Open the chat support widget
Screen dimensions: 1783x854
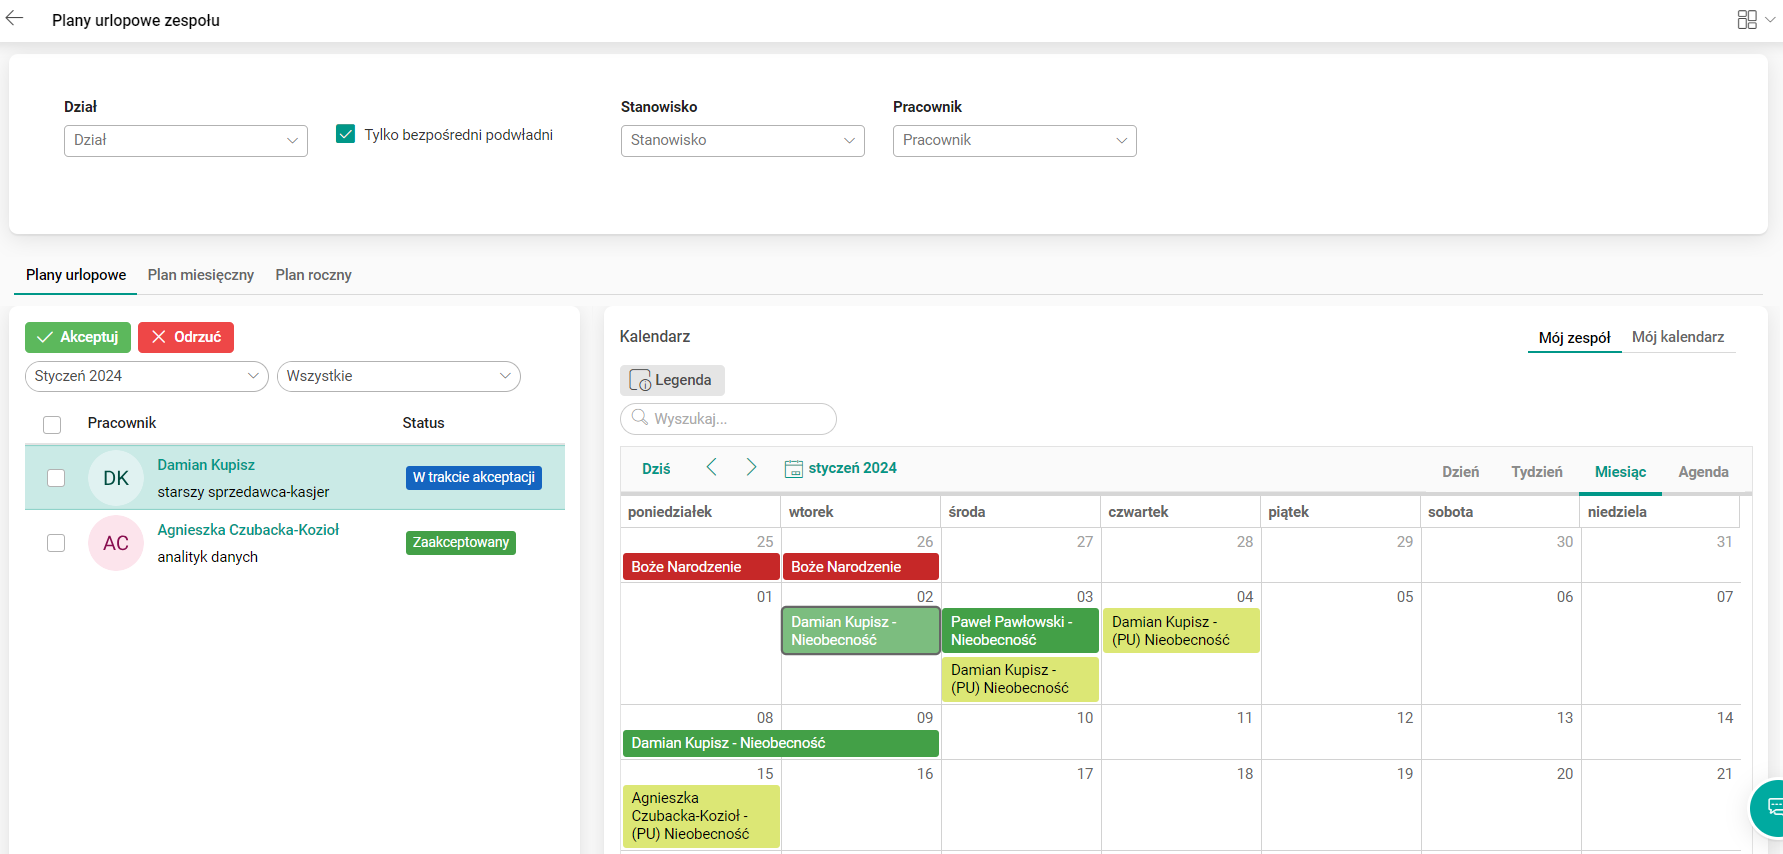click(1772, 807)
